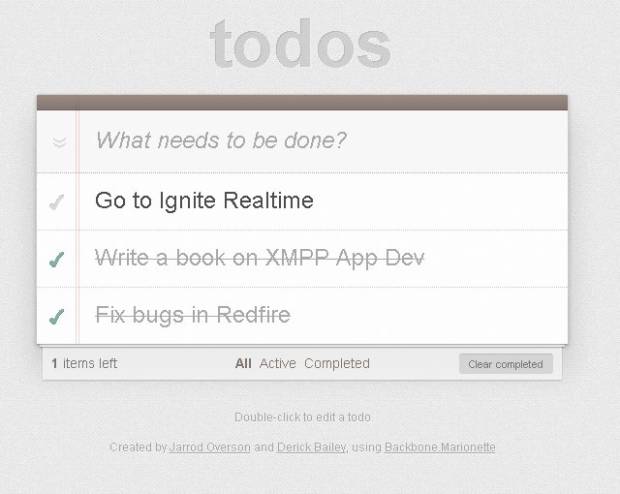Click the "What needs to be done?" field
The height and width of the screenshot is (494, 620).
pos(323,141)
